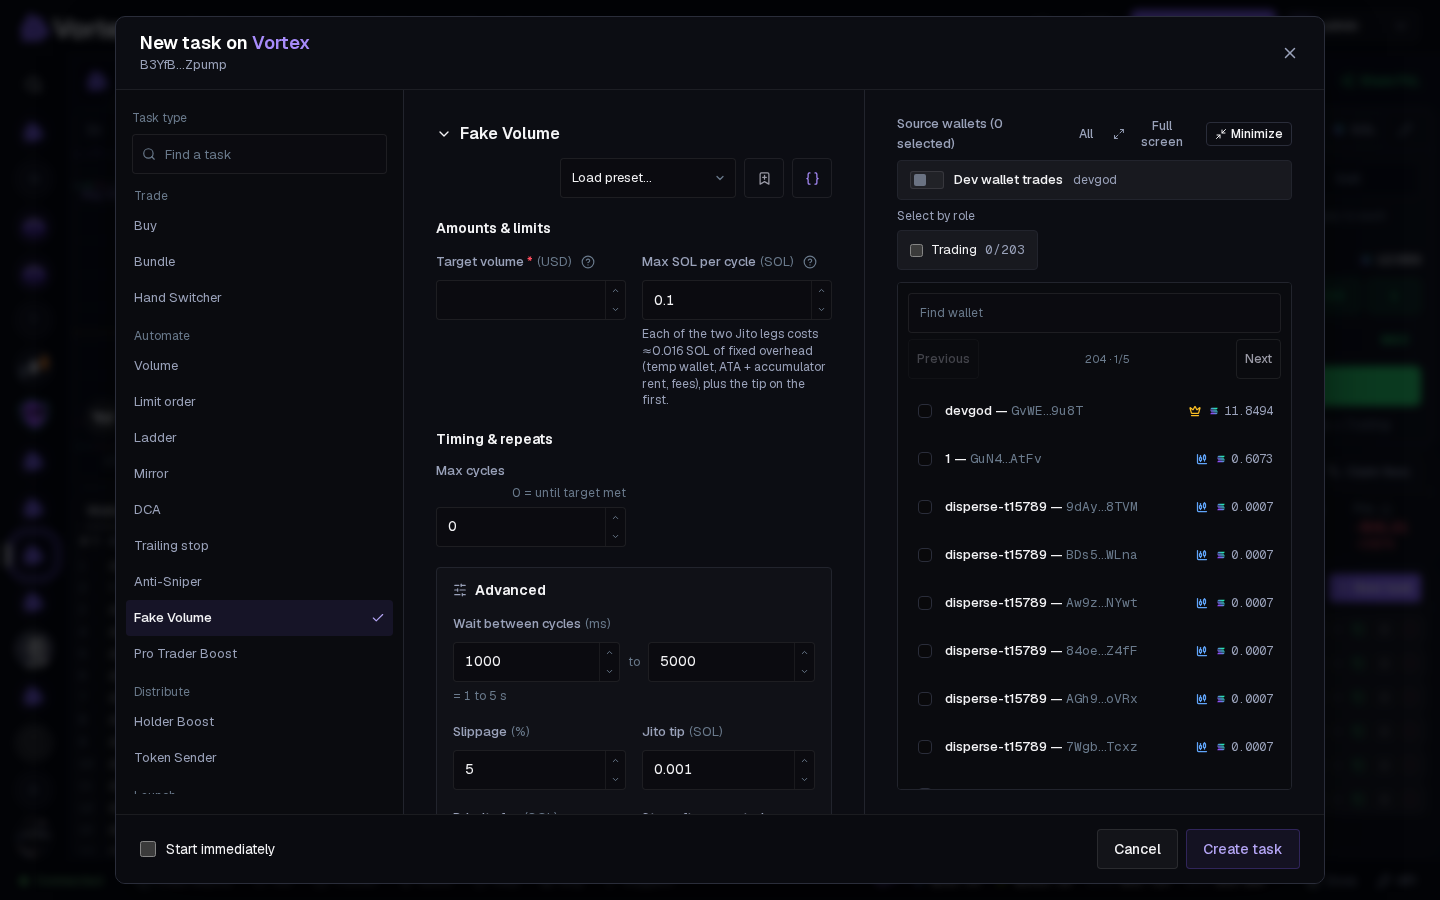Click the SOL balance icon on devgod row
1440x900 pixels.
tap(1214, 411)
